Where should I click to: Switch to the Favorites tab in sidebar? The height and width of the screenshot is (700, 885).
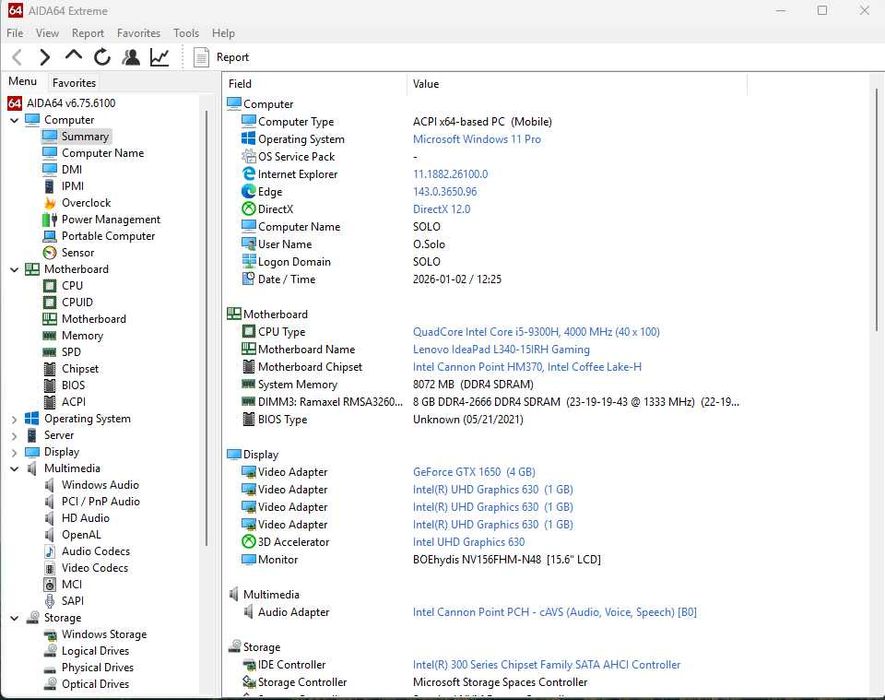(74, 83)
